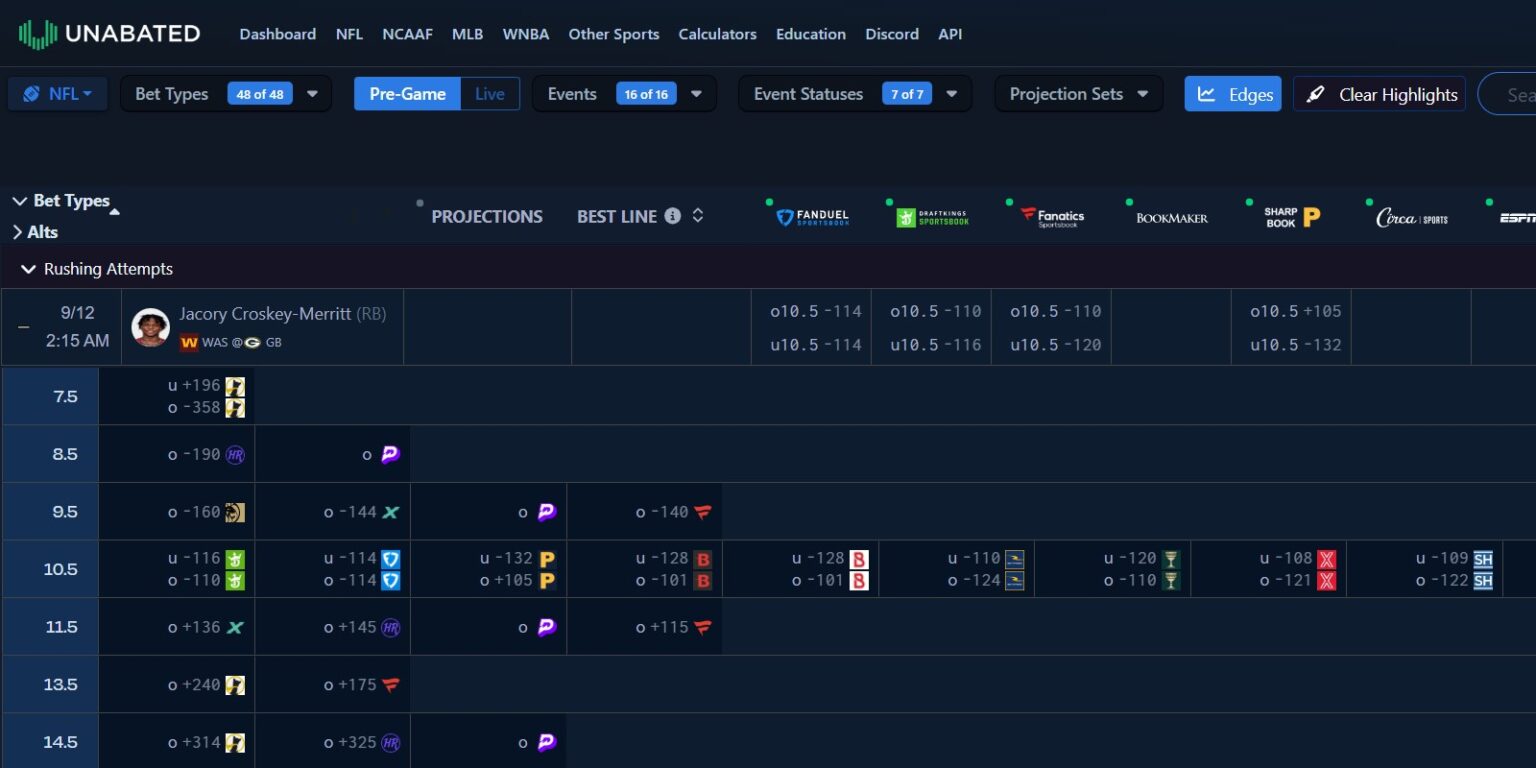Switch to Pre-Game mode

coord(407,94)
